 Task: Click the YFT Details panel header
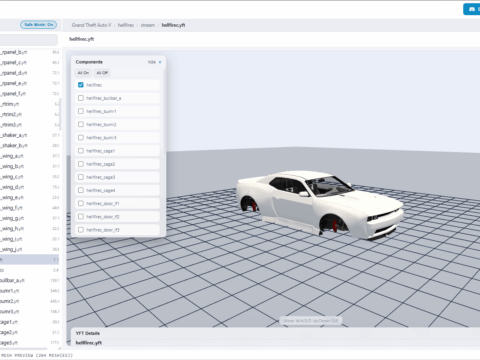point(88,333)
